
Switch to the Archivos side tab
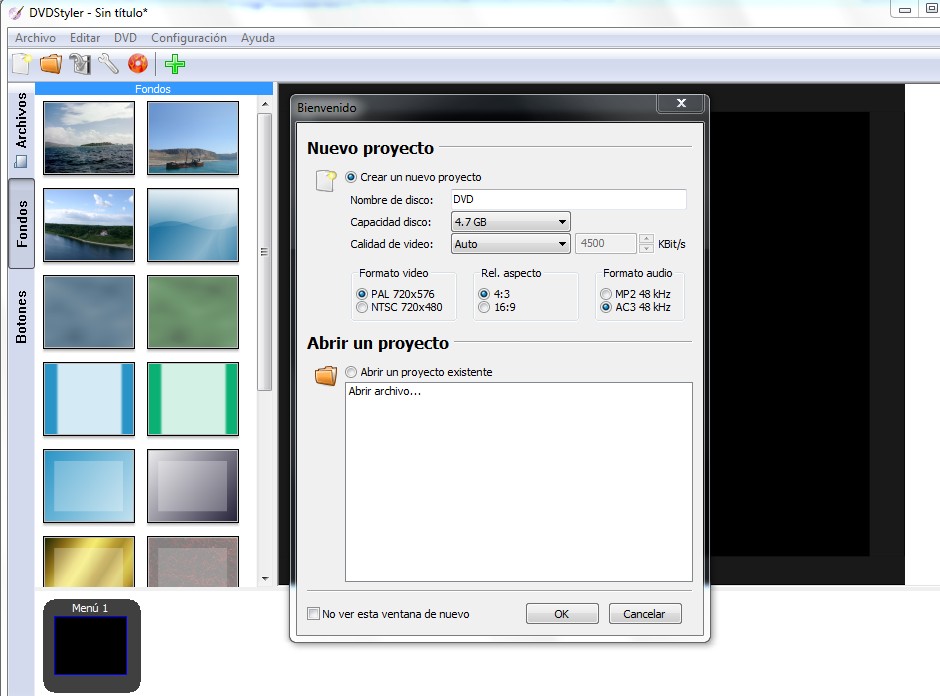[x=22, y=129]
